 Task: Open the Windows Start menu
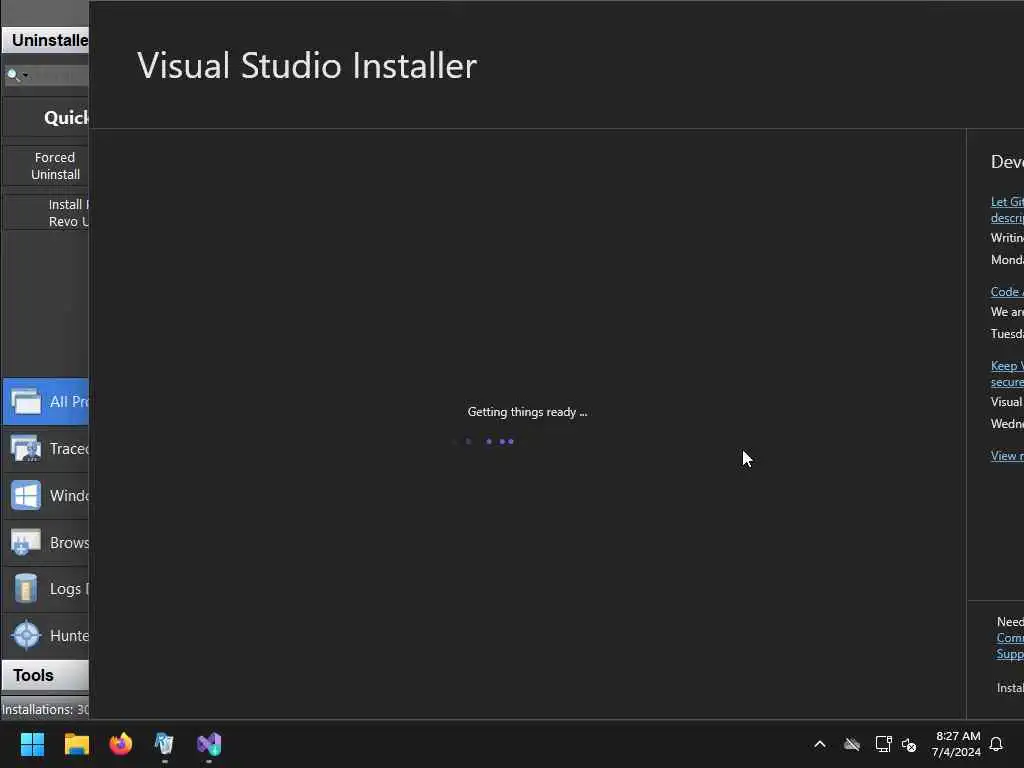coord(32,744)
